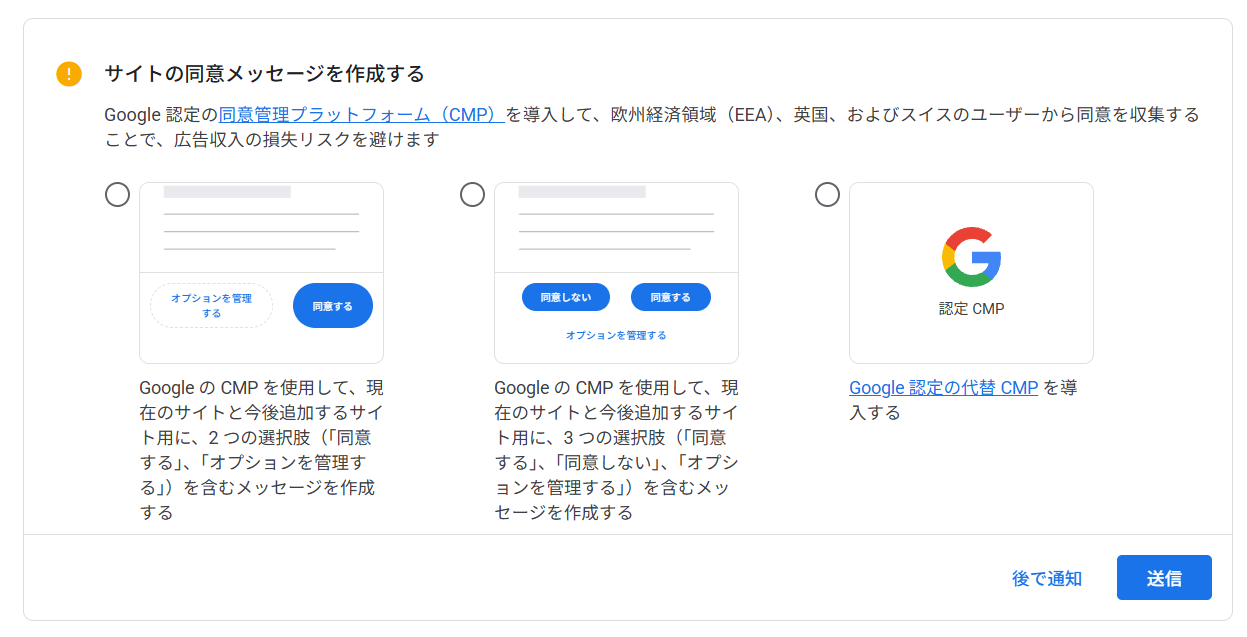The image size is (1247, 637).
Task: Click 同意しない in the second preview
Action: [x=566, y=297]
